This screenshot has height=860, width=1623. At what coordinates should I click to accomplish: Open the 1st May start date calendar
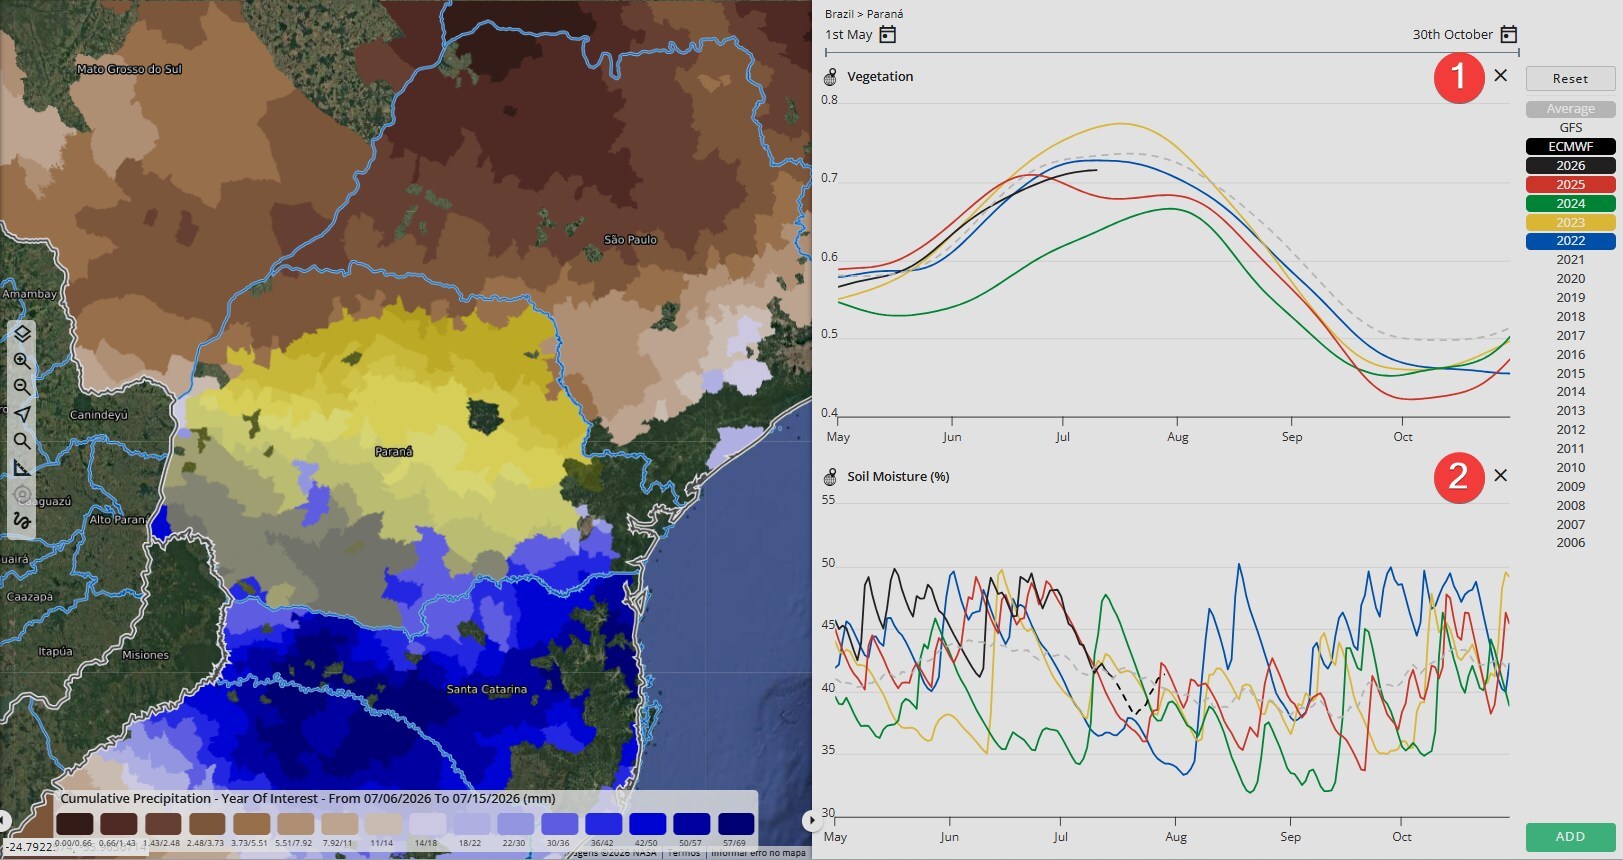pos(887,35)
